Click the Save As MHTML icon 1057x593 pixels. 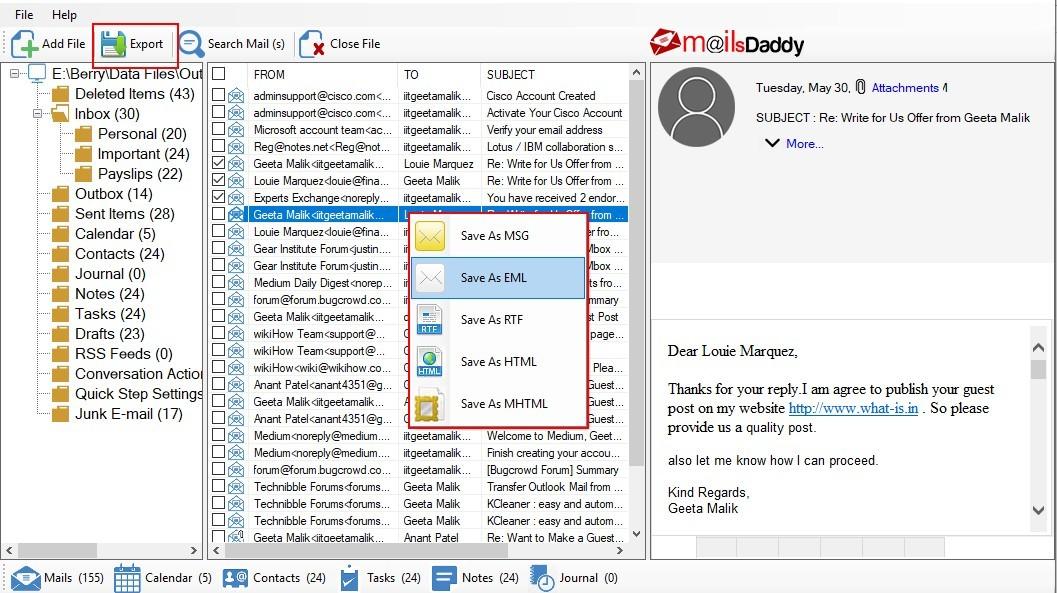(429, 404)
